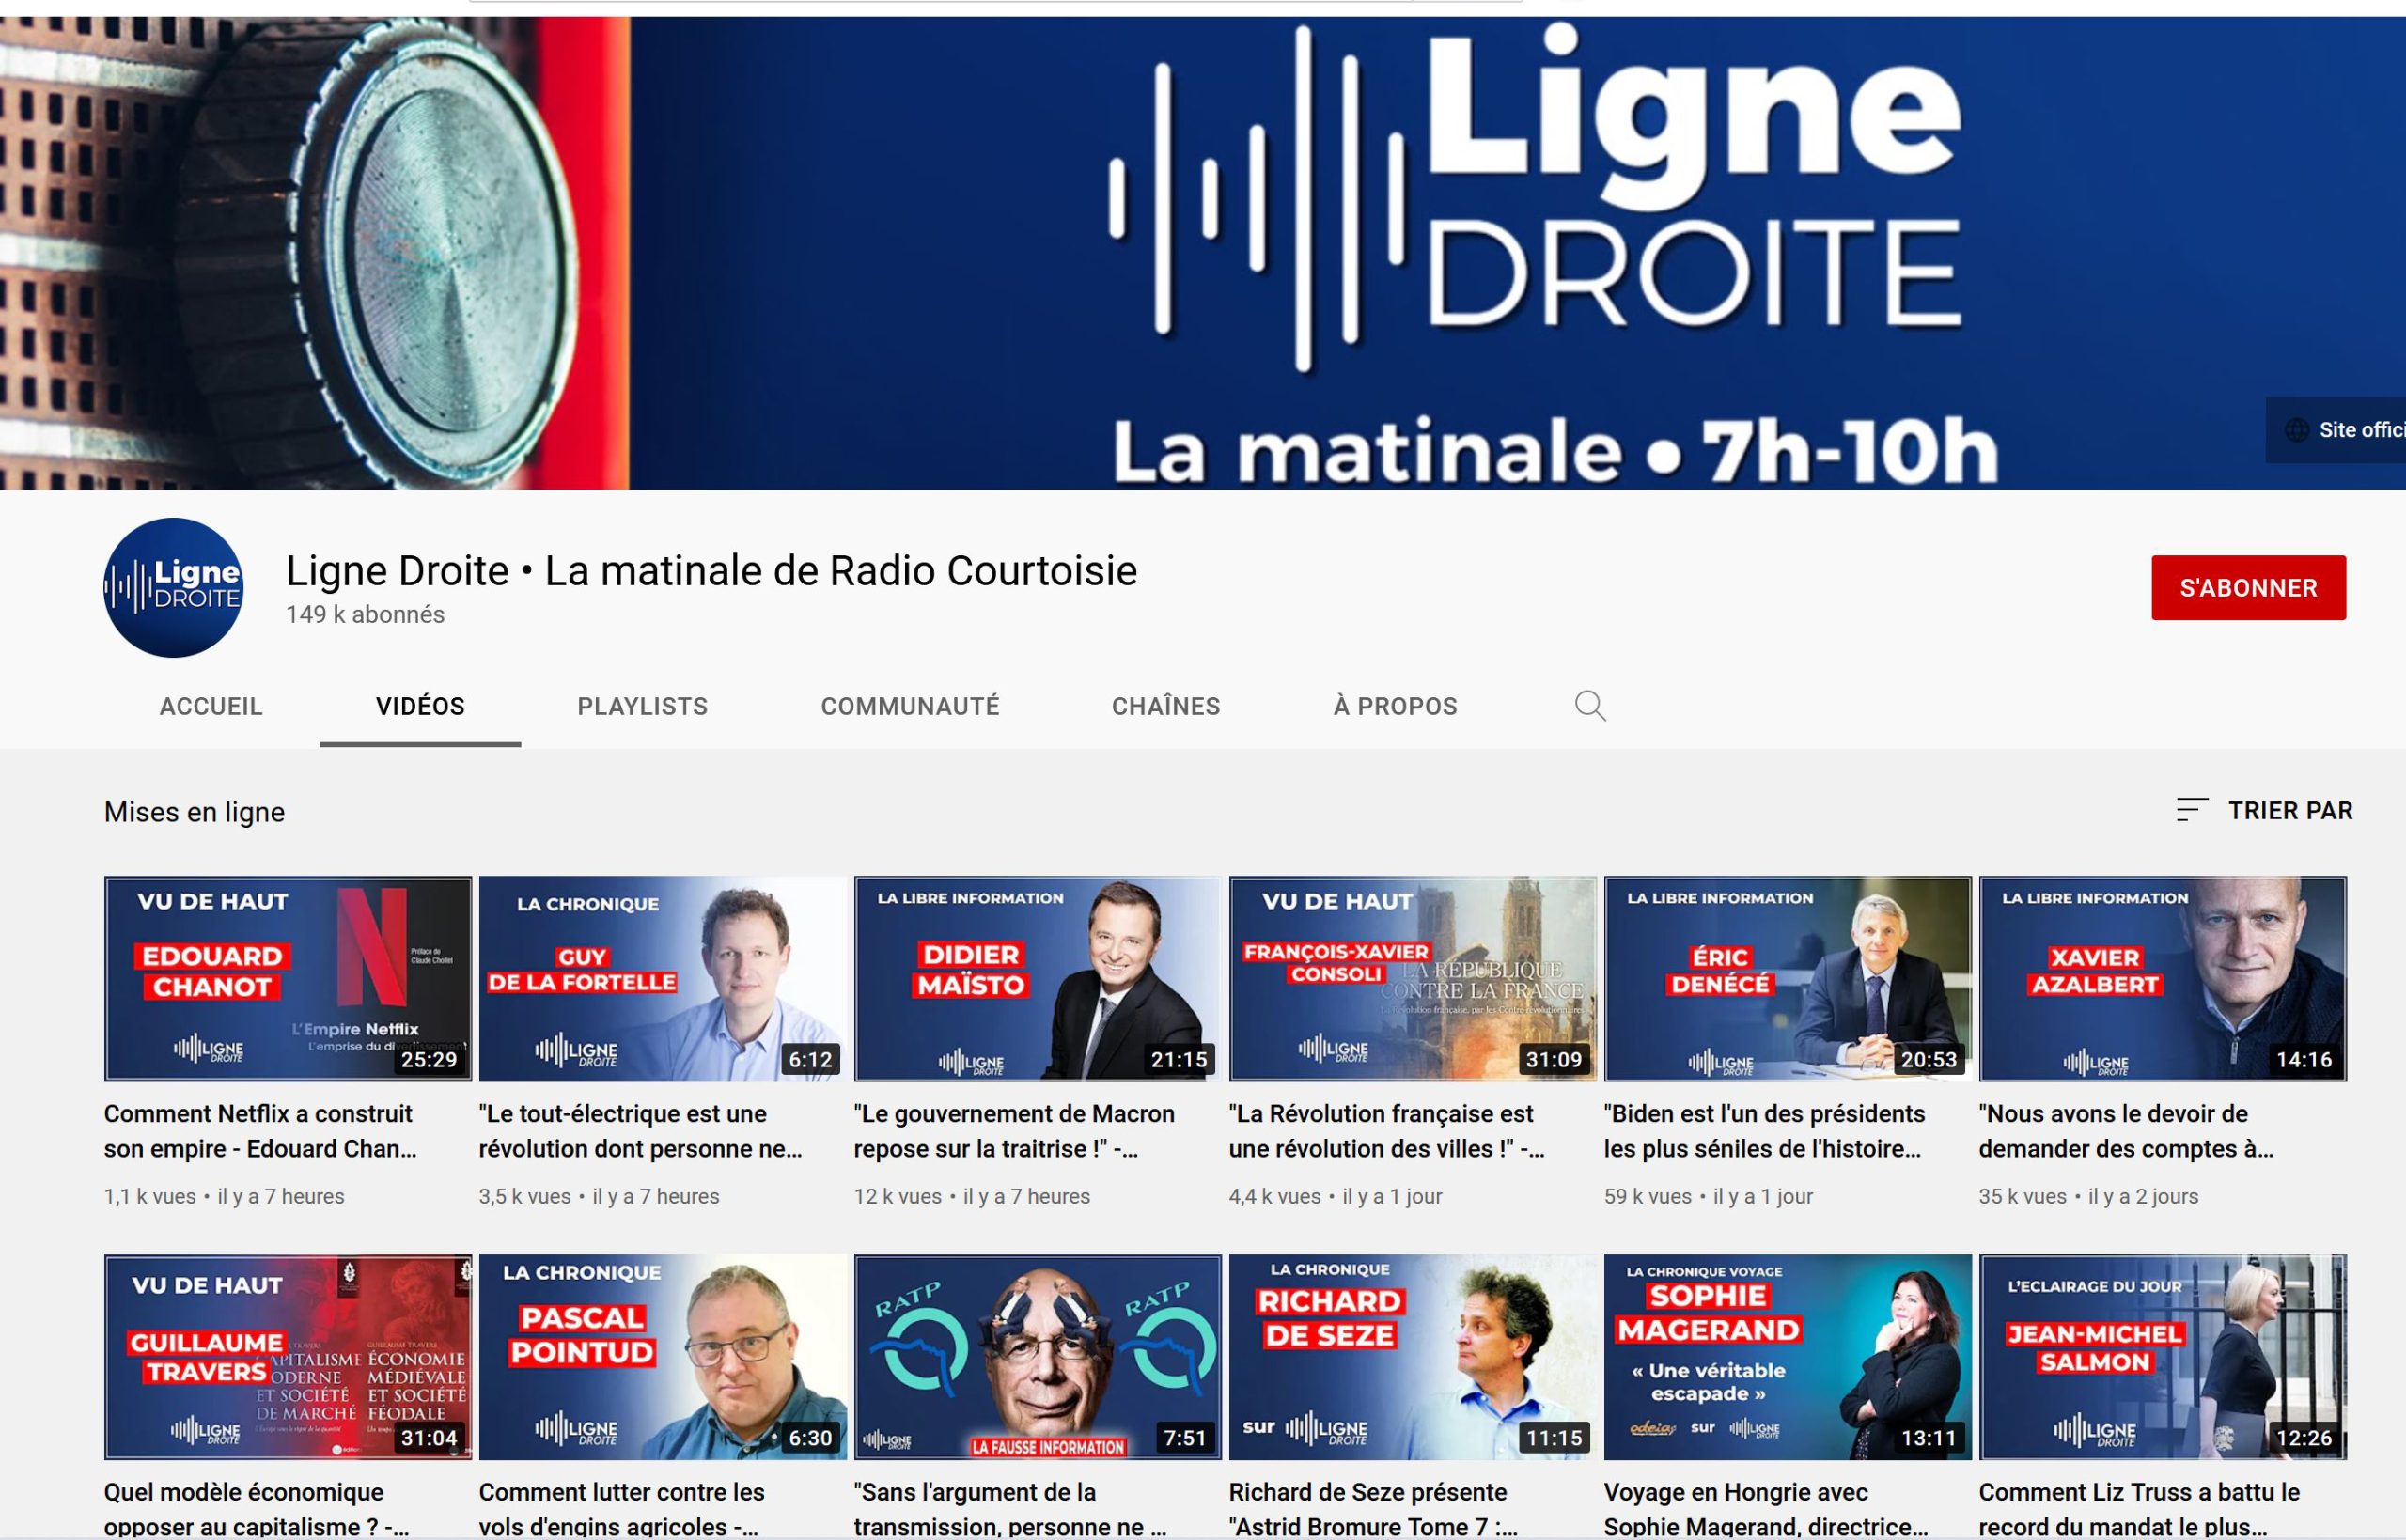Click the Ligne Droite channel banner image
Image resolution: width=2406 pixels, height=1540 pixels.
[1203, 252]
